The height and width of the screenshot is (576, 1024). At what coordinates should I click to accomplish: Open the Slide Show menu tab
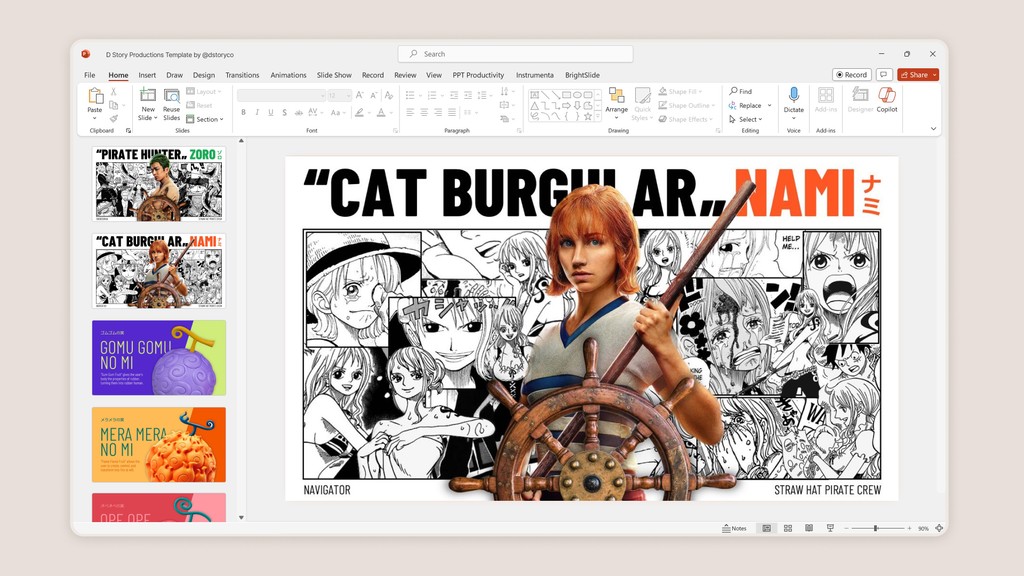pos(334,74)
